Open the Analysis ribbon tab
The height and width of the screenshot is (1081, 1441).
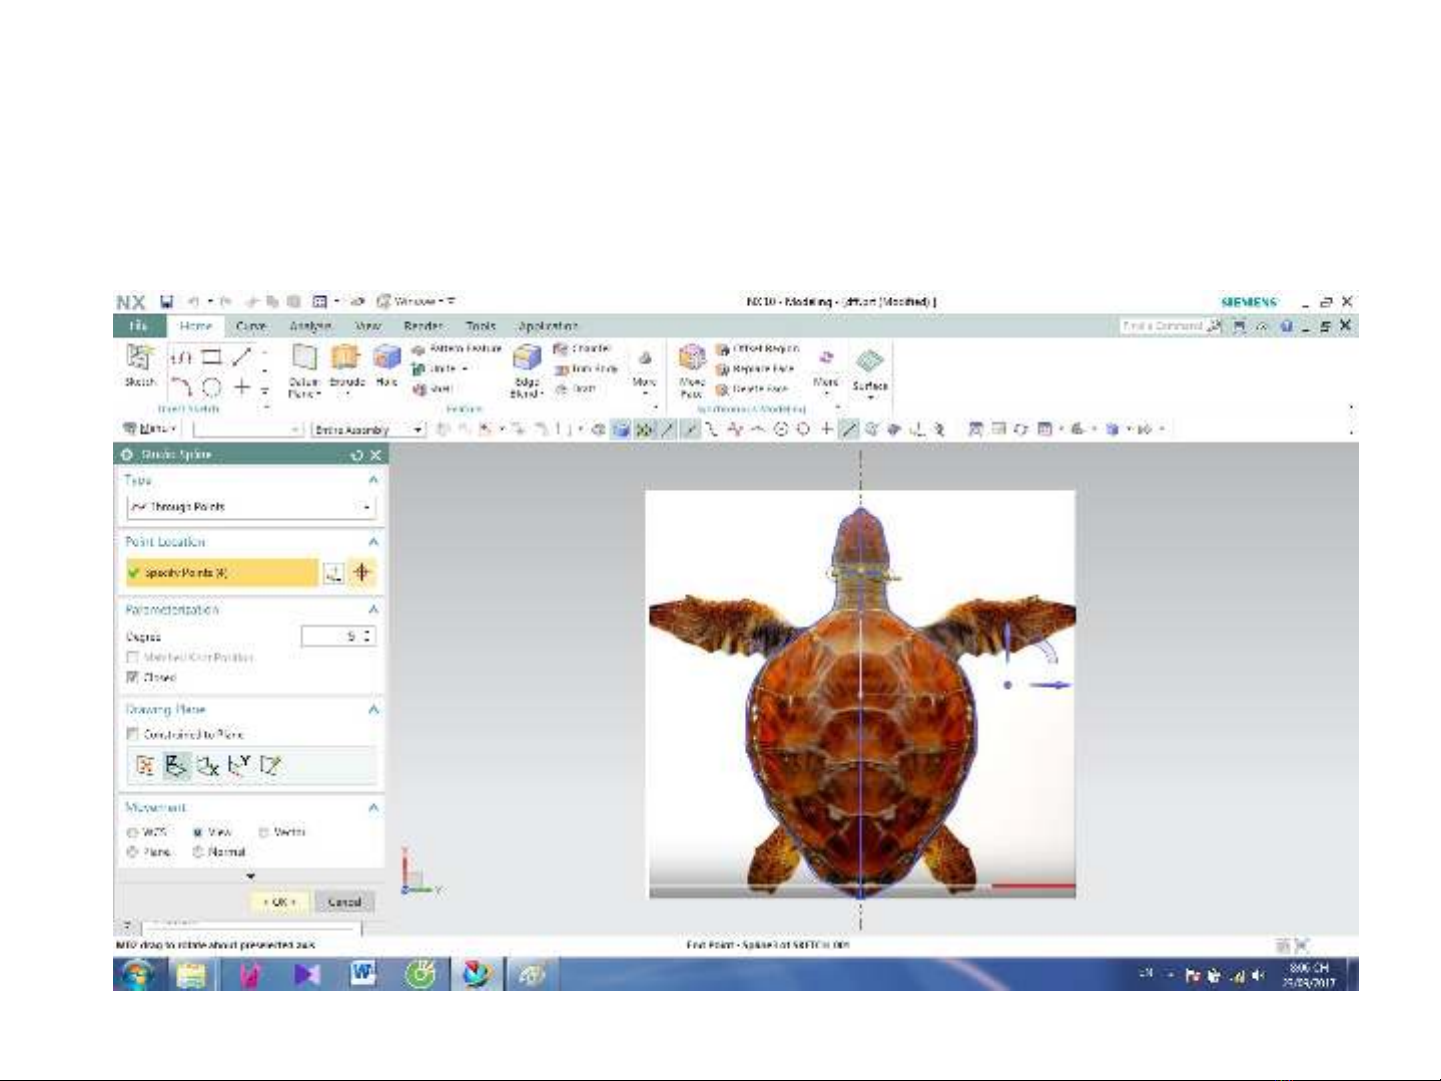click(310, 326)
